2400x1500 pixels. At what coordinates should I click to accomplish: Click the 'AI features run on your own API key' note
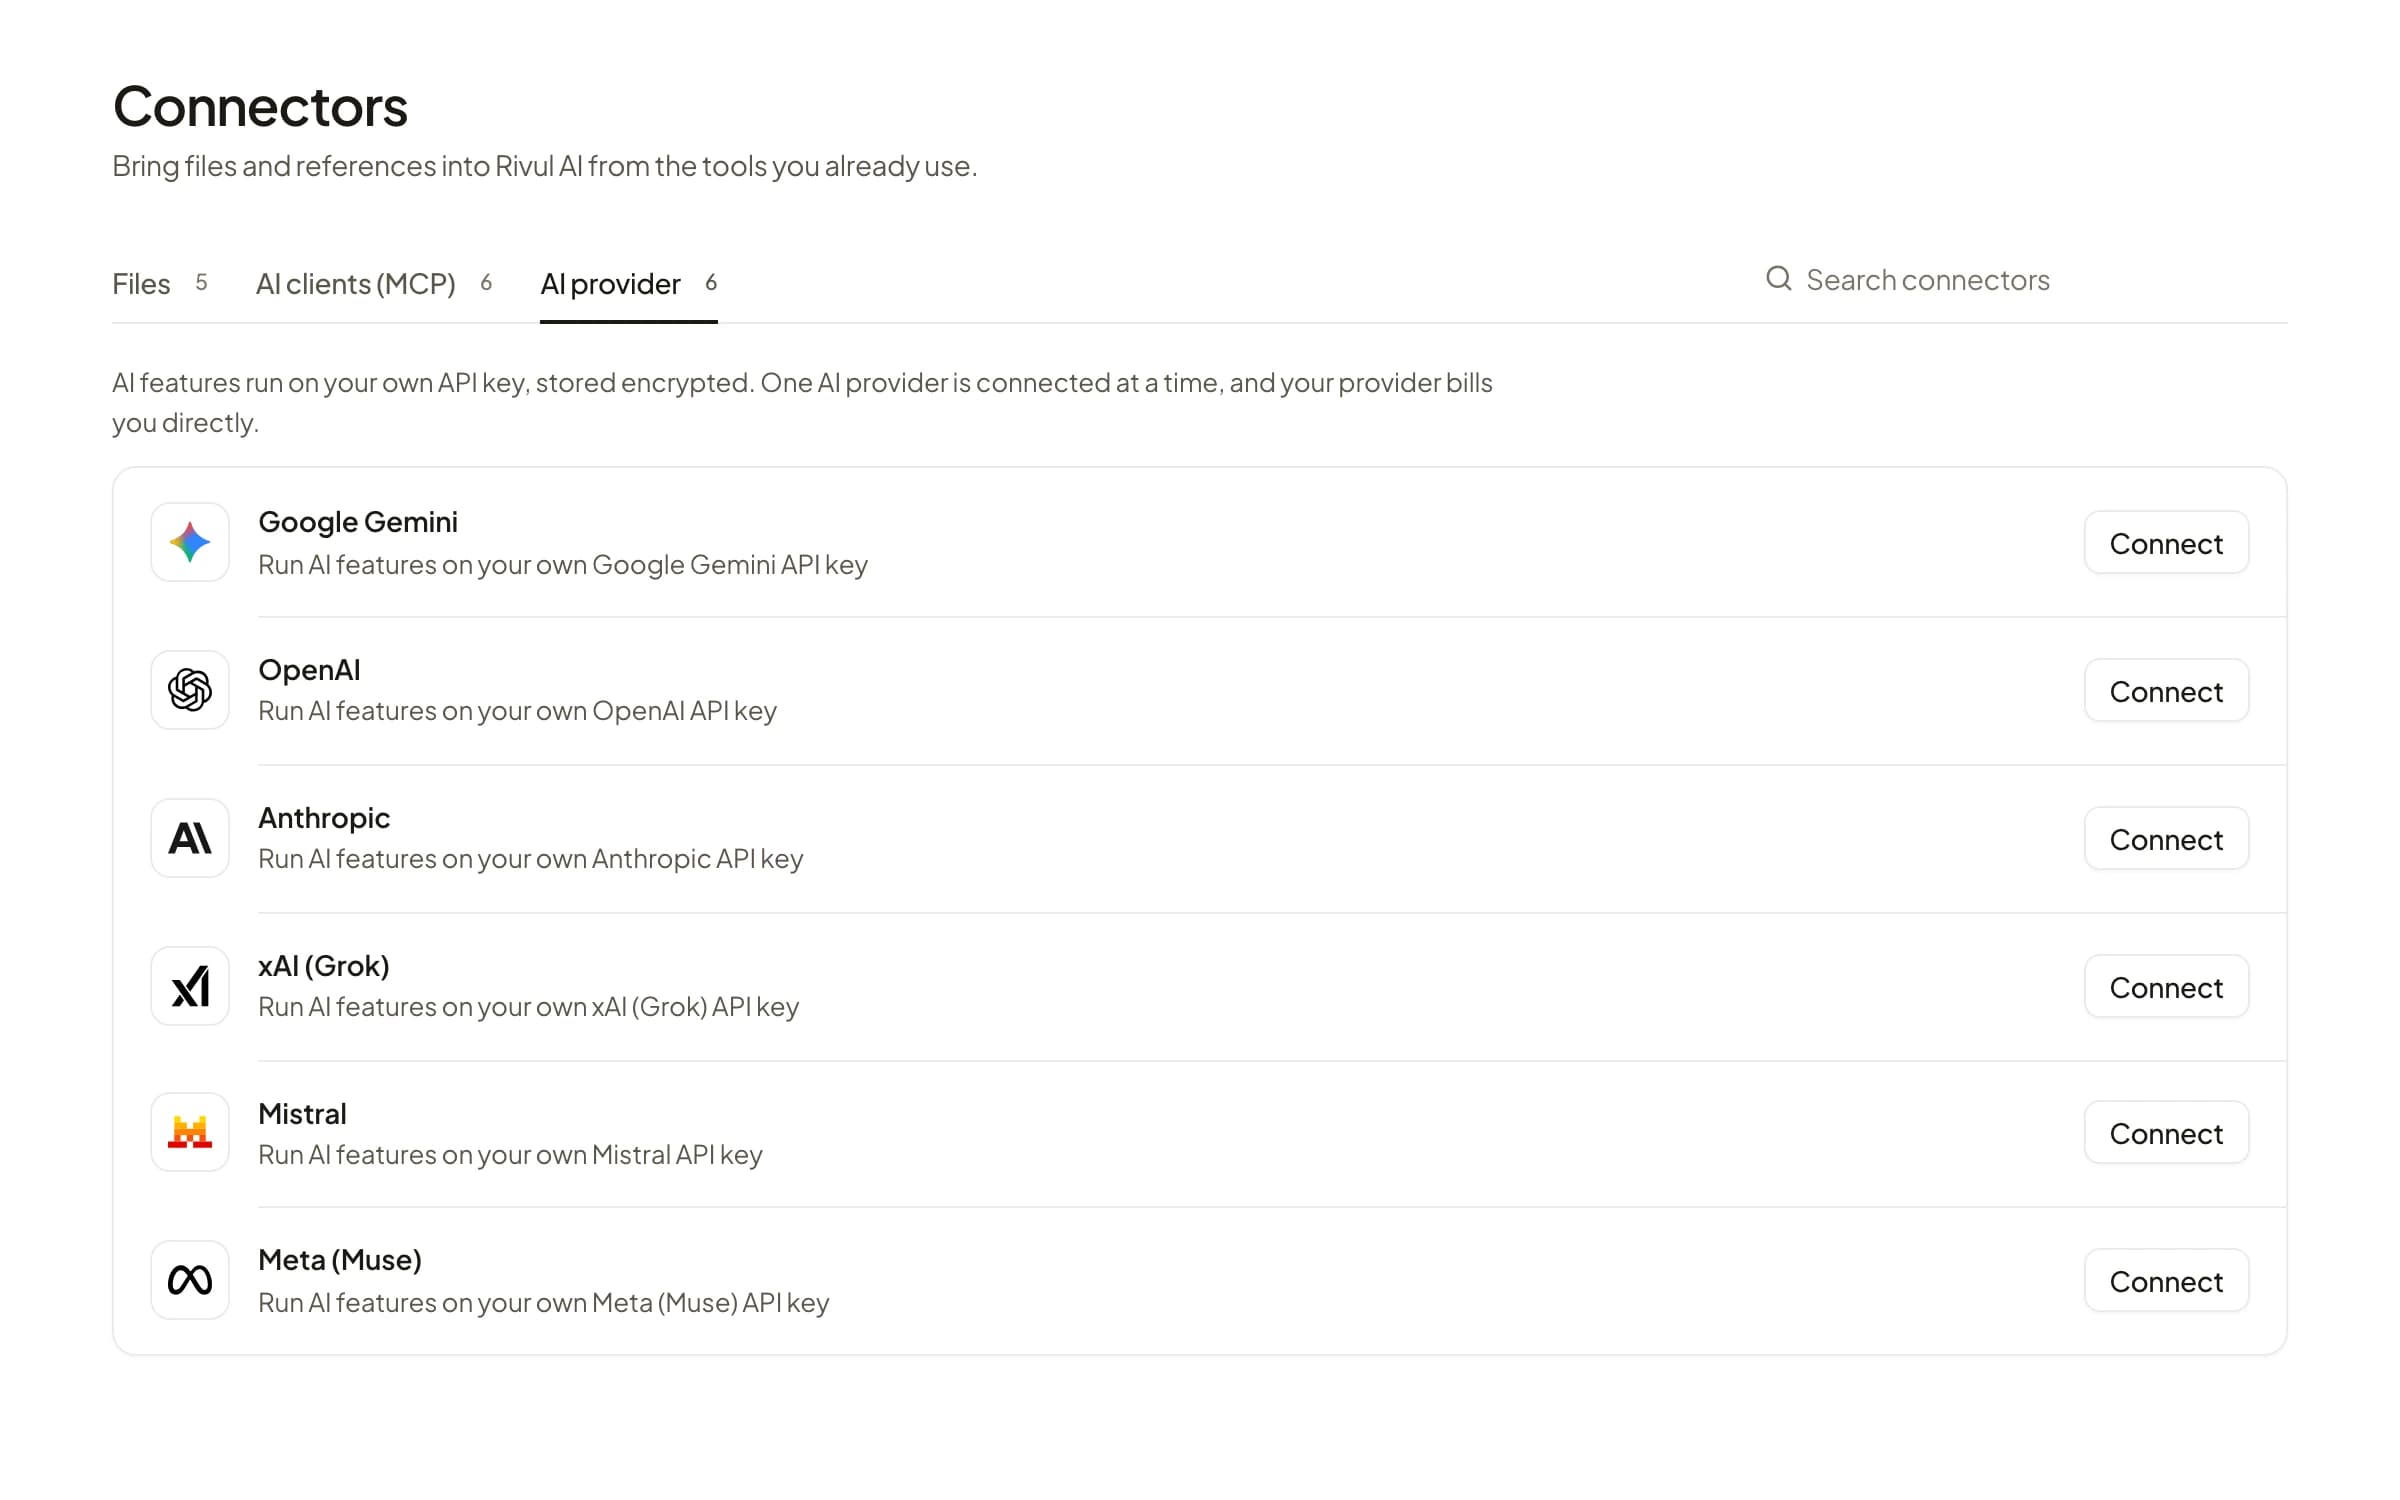(802, 402)
